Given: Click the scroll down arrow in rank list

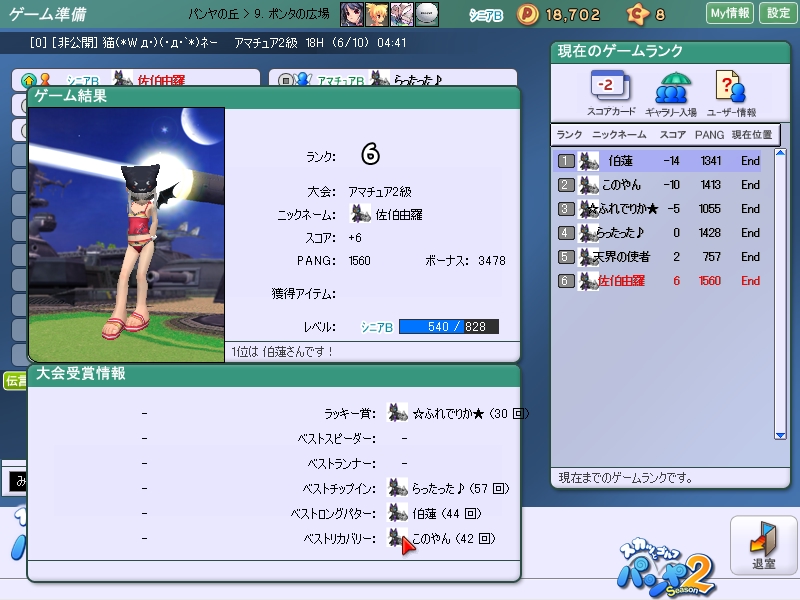Looking at the screenshot, I should tap(780, 435).
